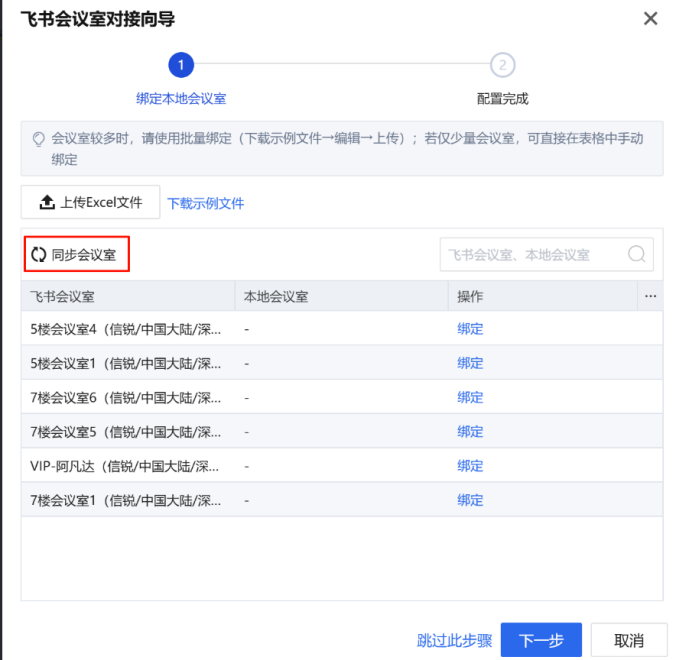Bind the 7楼会议室5 room
This screenshot has width=676, height=660.
coord(470,432)
